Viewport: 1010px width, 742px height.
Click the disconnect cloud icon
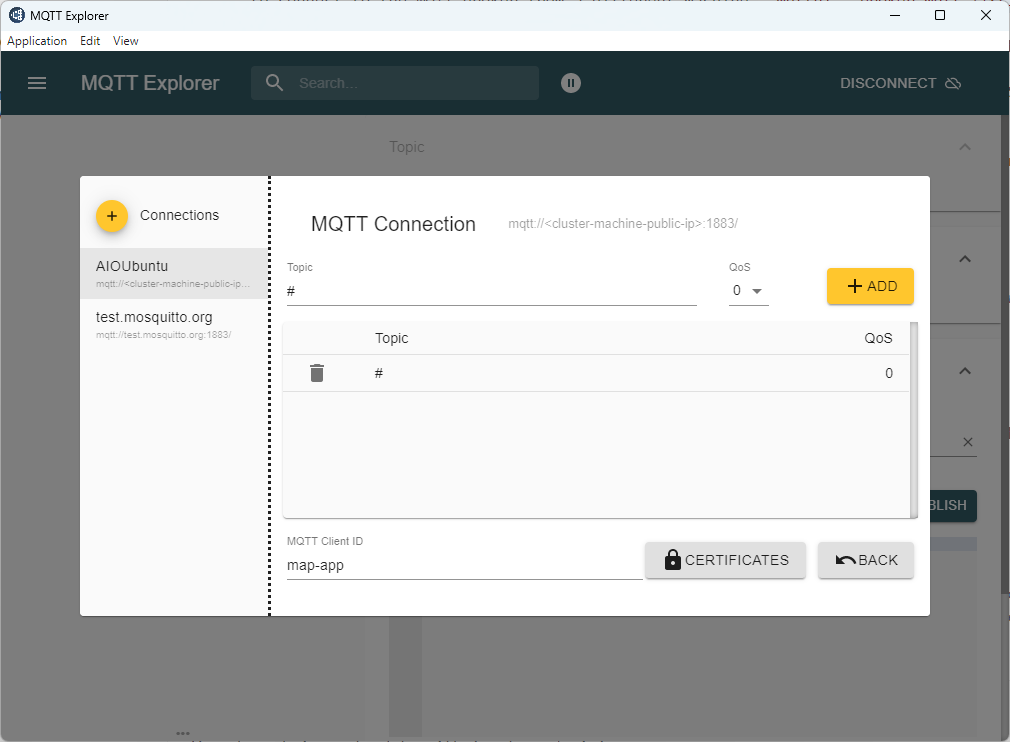coord(952,83)
